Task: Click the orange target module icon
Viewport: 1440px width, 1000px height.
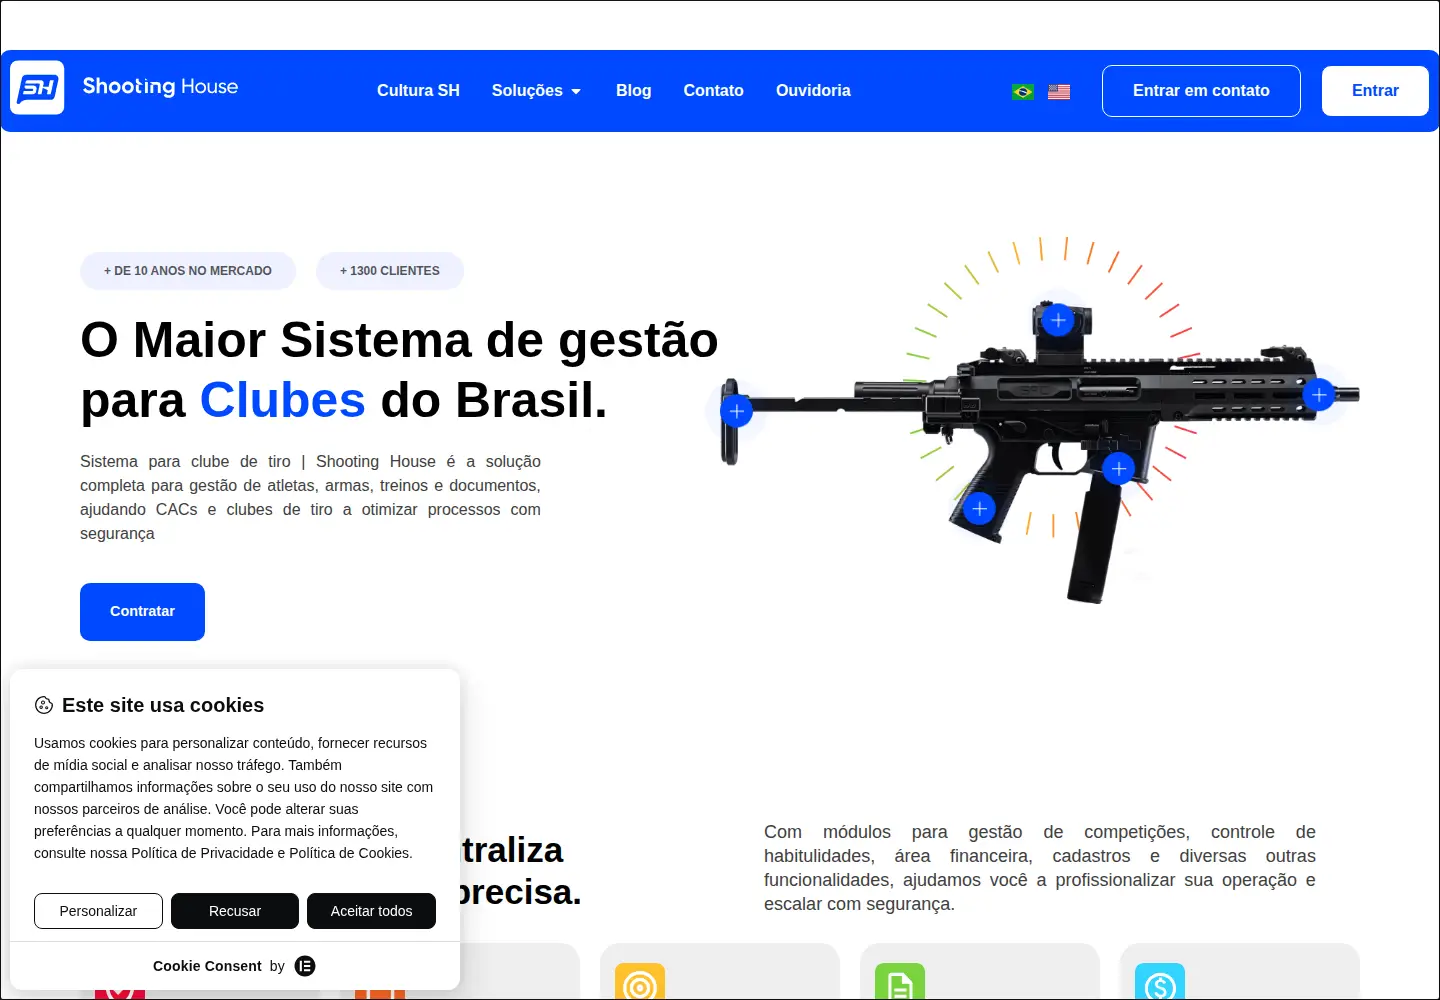Action: tap(640, 982)
